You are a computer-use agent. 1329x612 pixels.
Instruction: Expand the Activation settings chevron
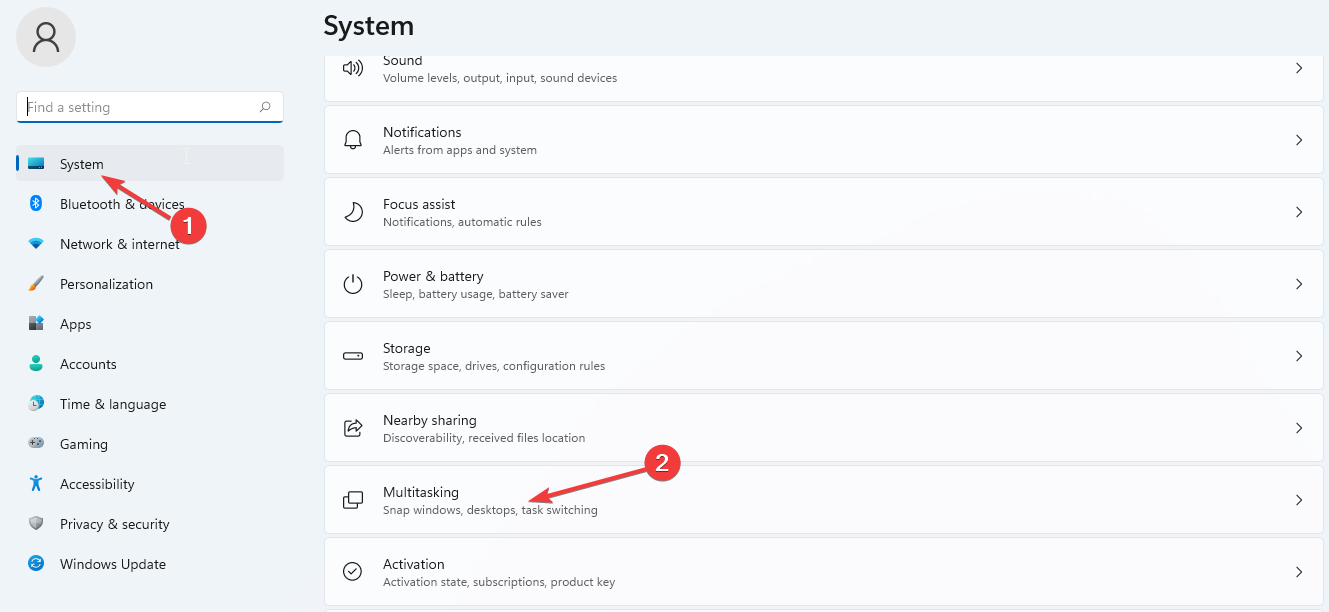tap(1299, 571)
